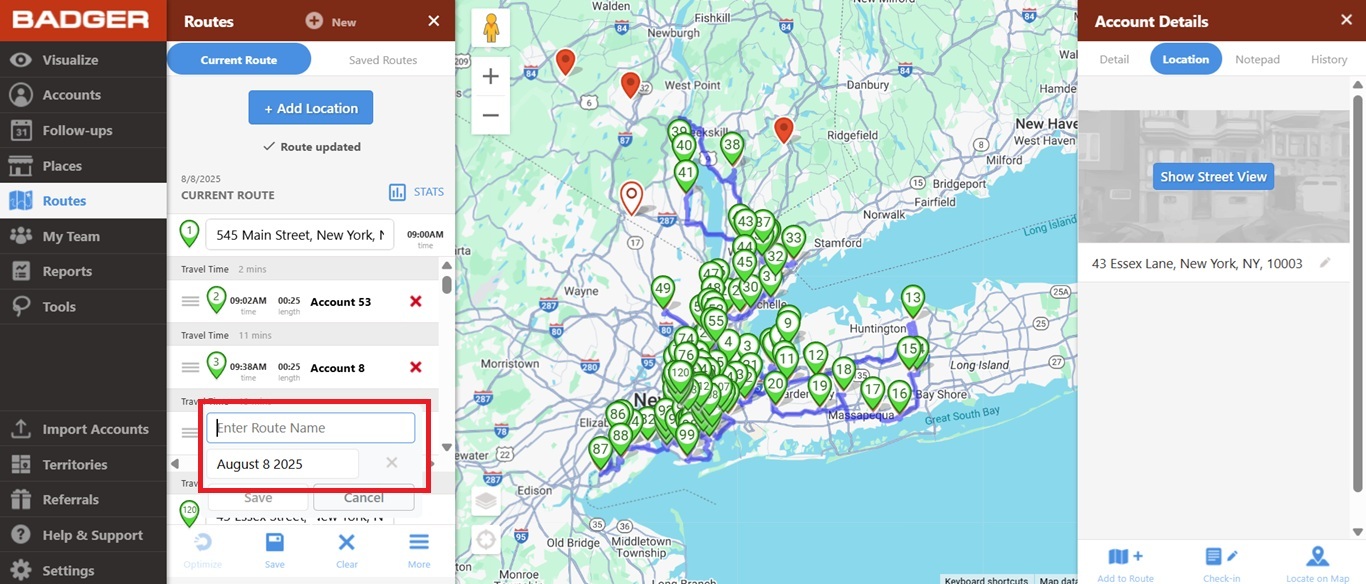Switch to the Location tab

(x=1186, y=59)
